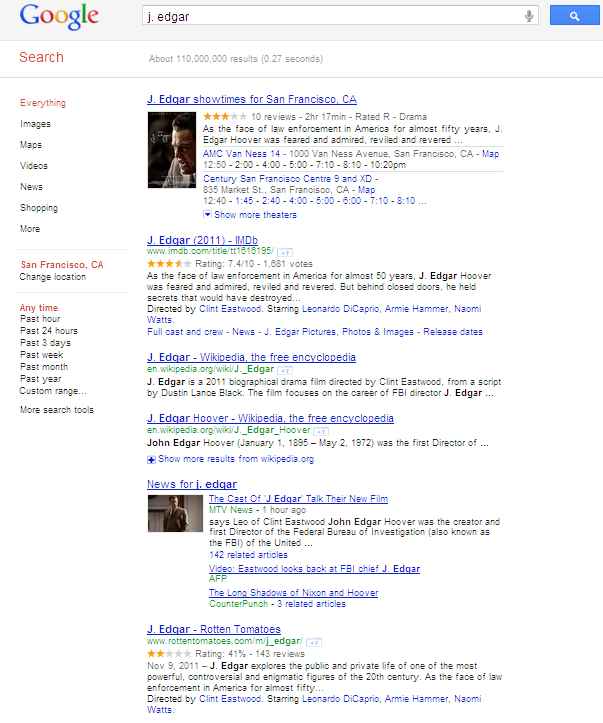Switch to News search

click(31, 187)
